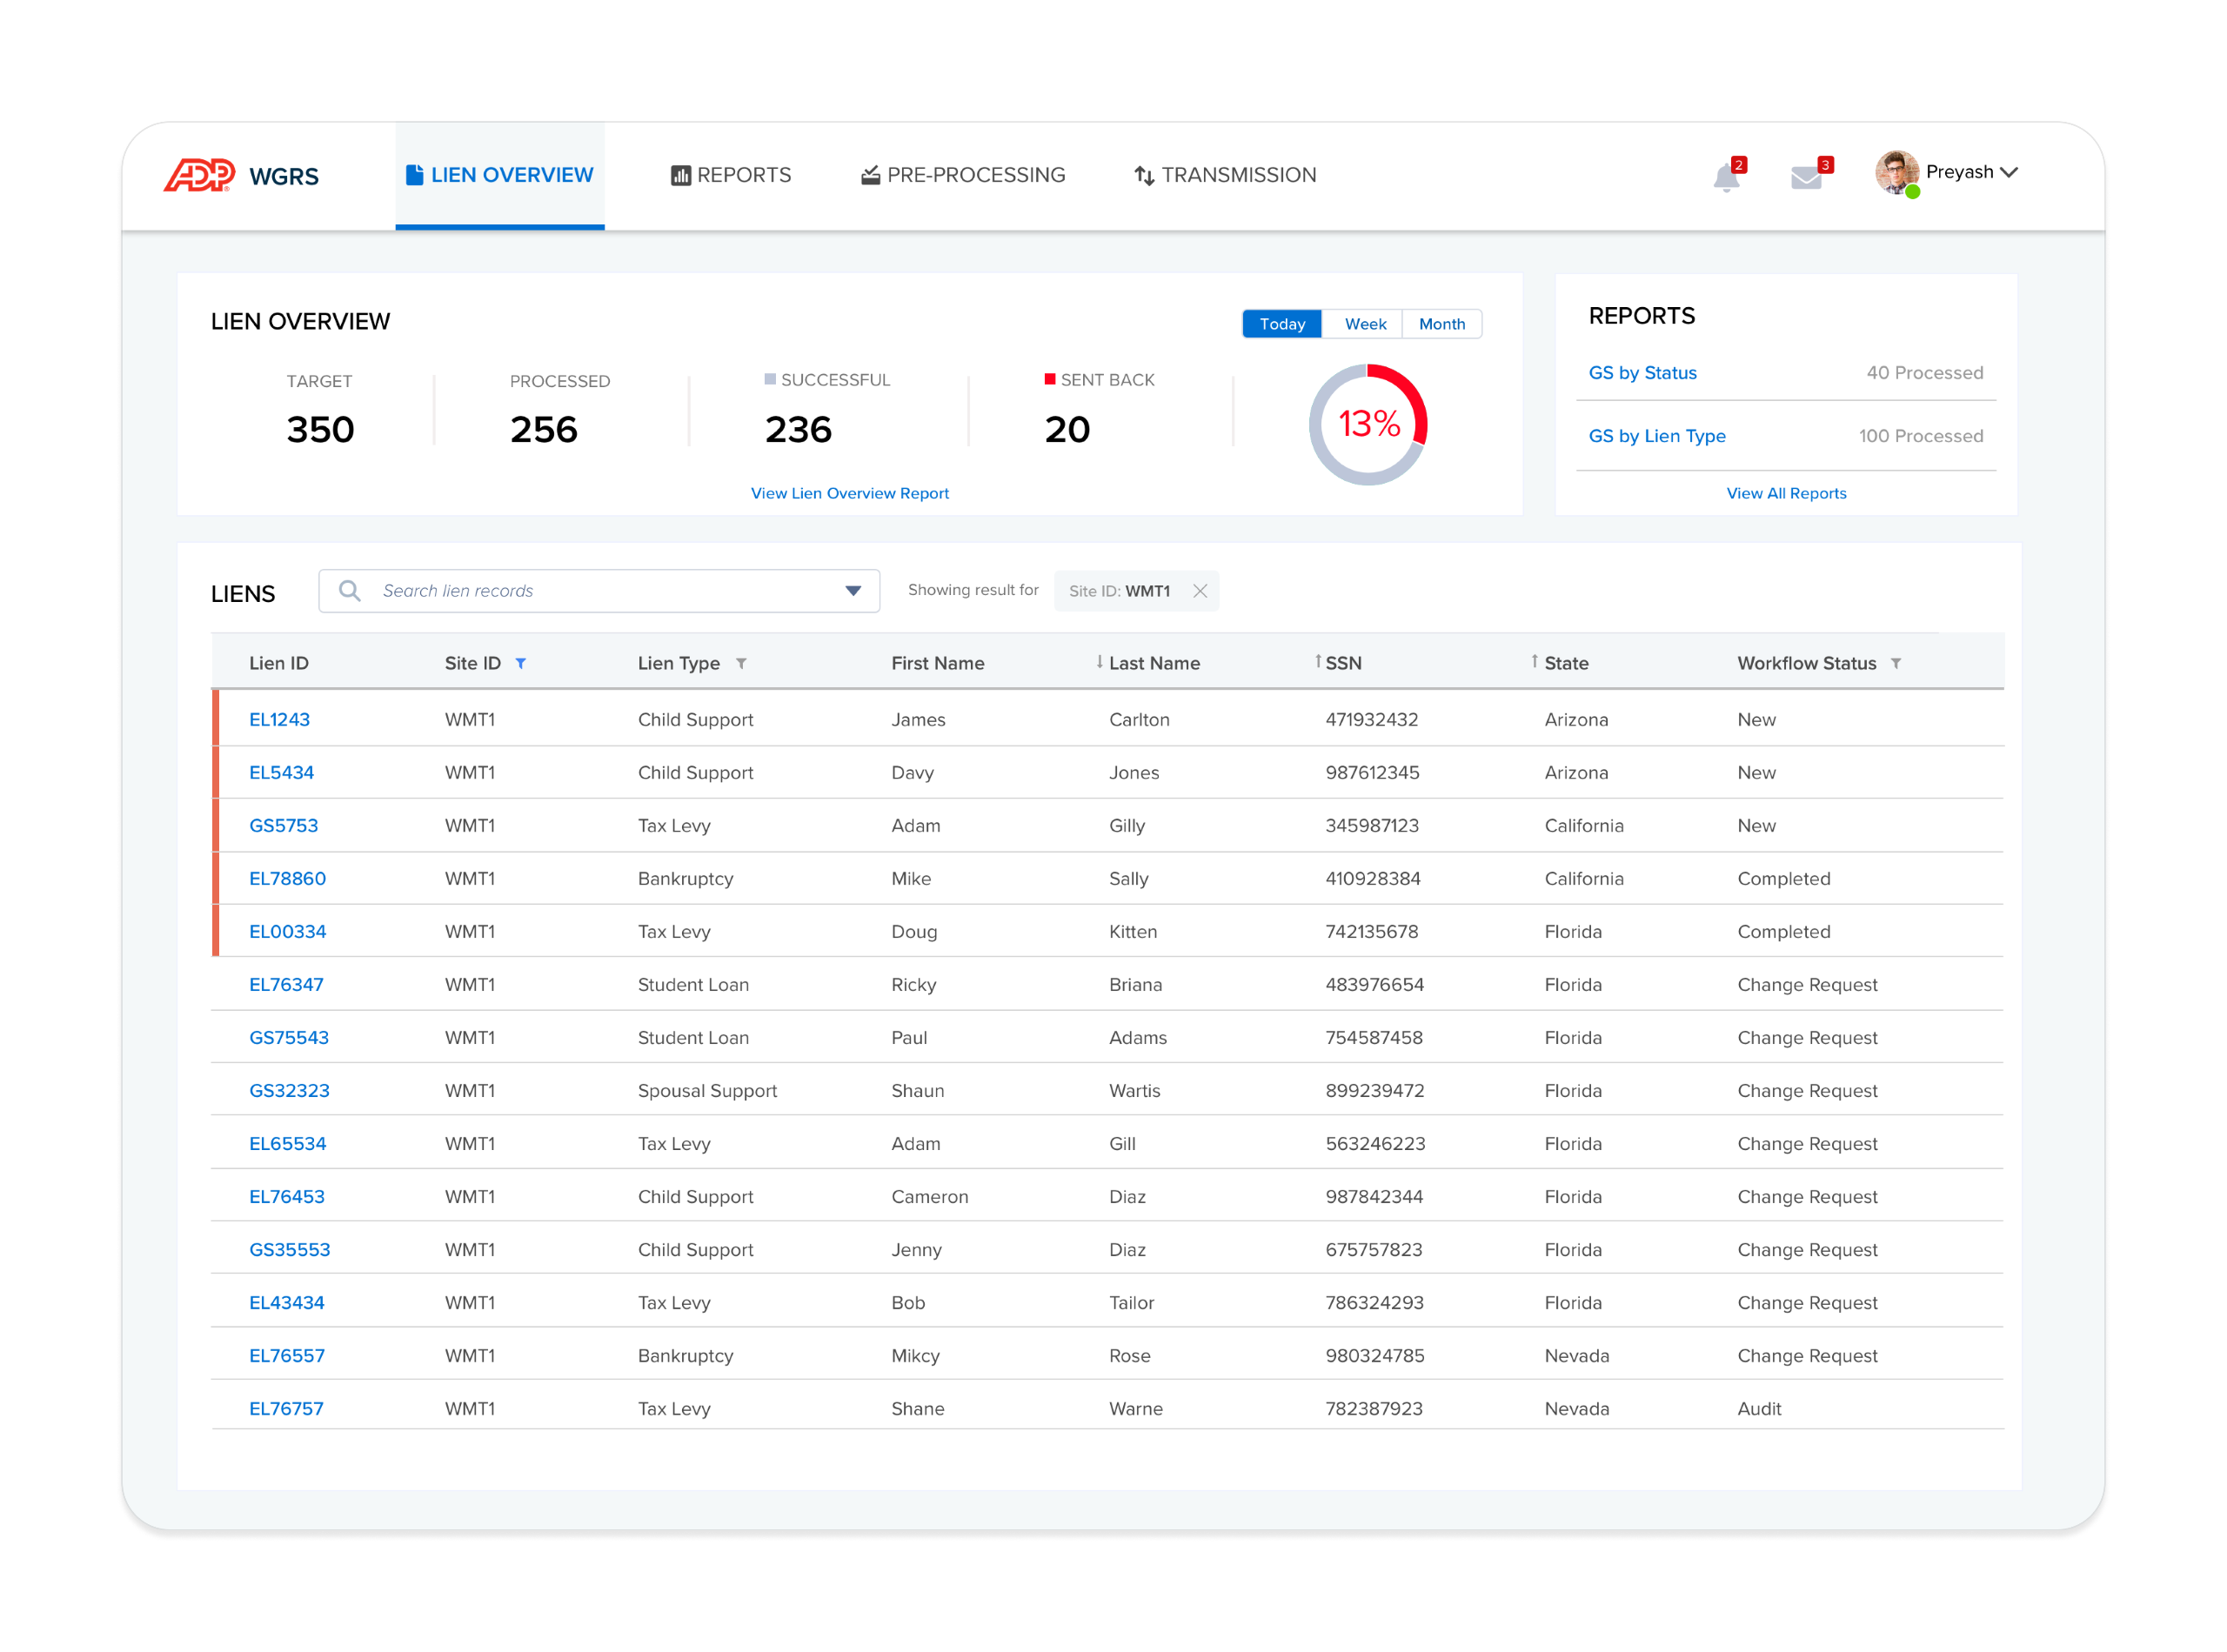Open the Reports tab
This screenshot has height=1652, width=2227.
(731, 175)
